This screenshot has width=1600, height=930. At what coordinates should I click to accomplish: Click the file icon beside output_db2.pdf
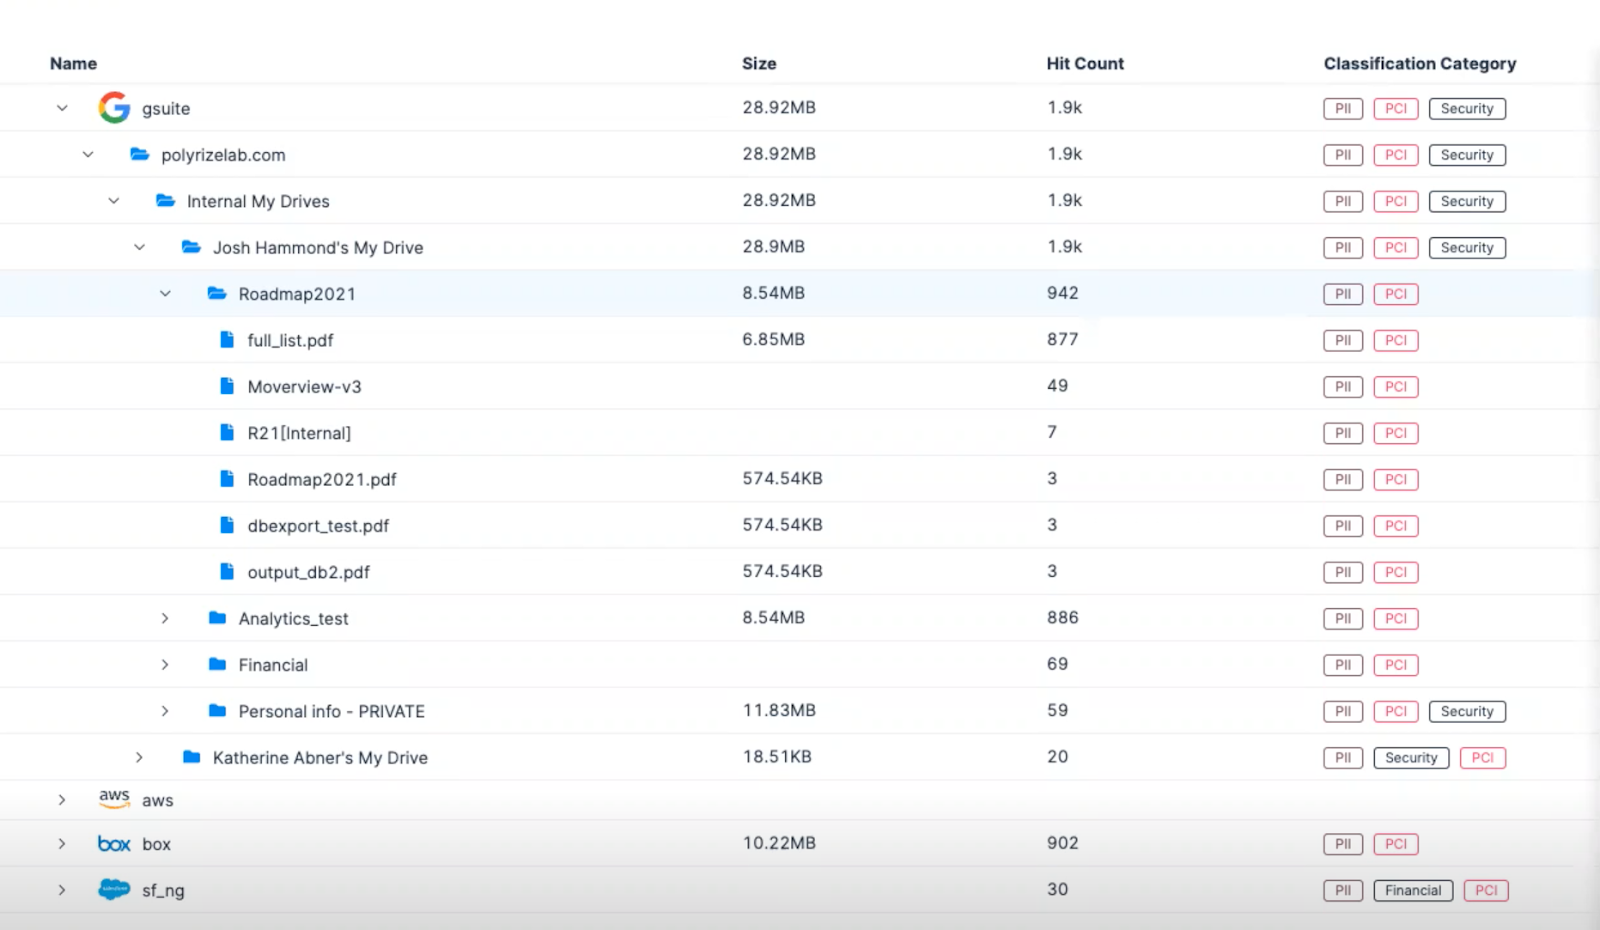pos(227,572)
